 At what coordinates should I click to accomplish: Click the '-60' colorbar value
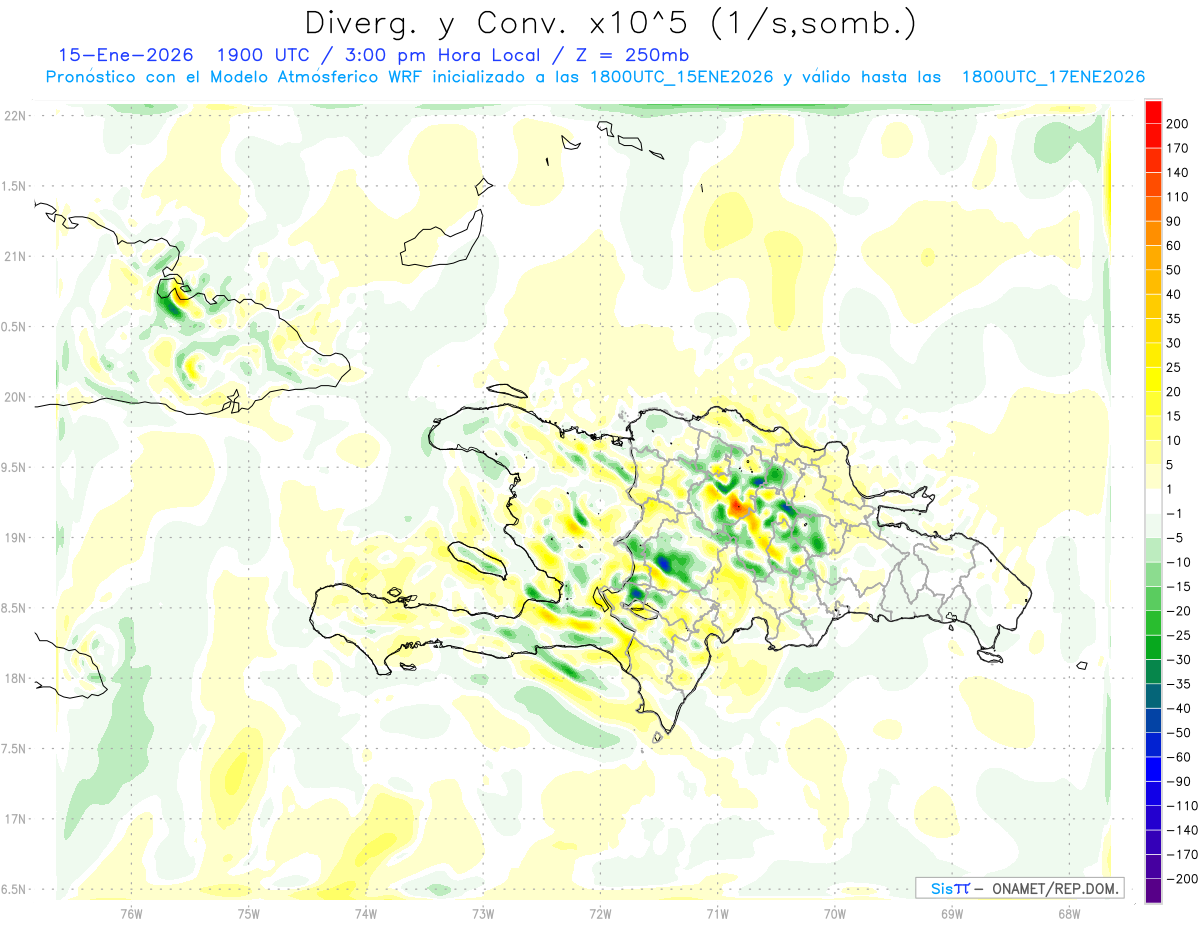tap(1178, 757)
